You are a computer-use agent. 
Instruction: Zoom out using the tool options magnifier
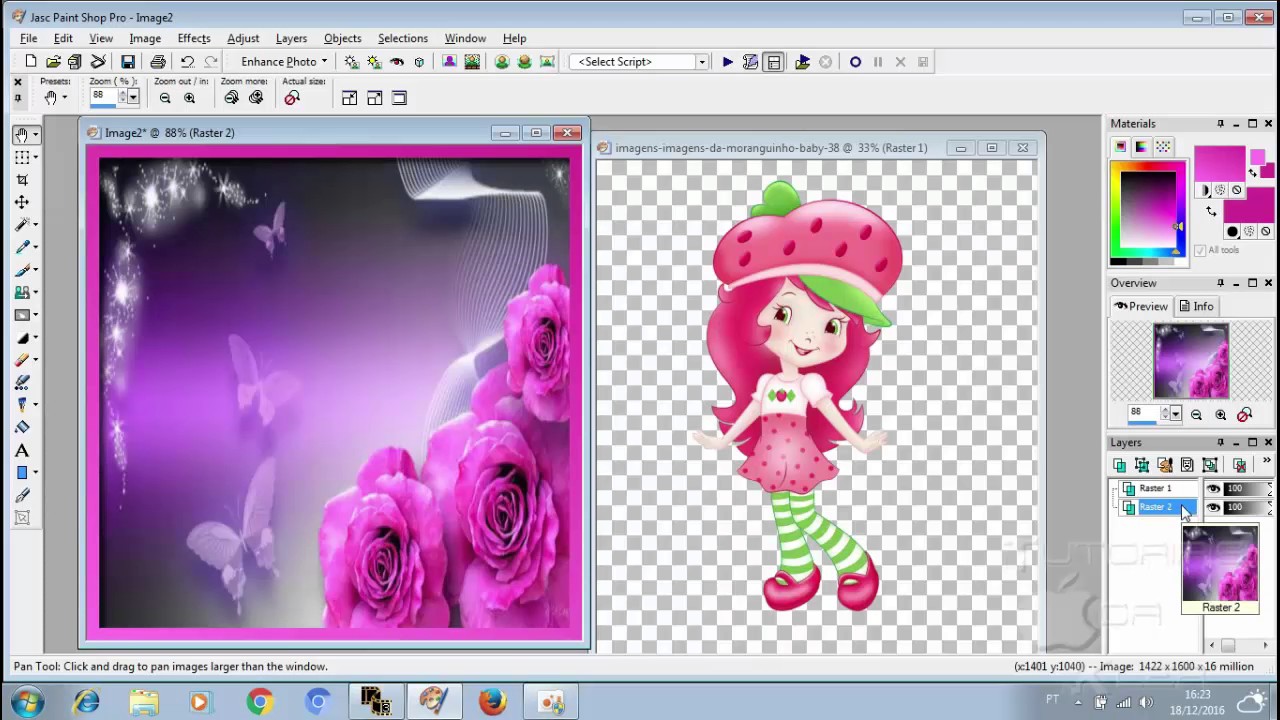pyautogui.click(x=165, y=98)
